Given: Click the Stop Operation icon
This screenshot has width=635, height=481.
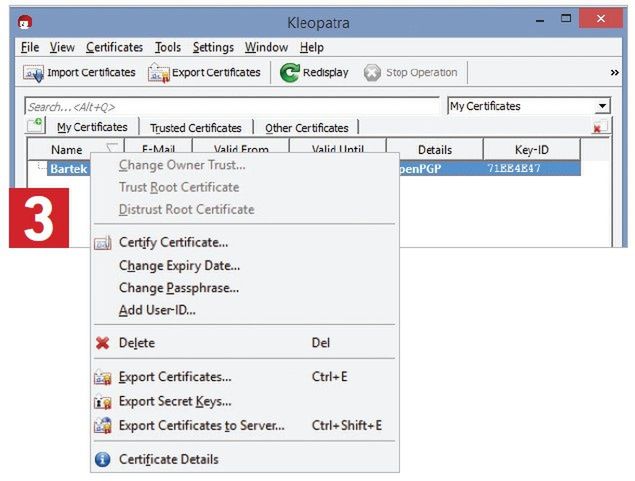Looking at the screenshot, I should click(x=372, y=73).
